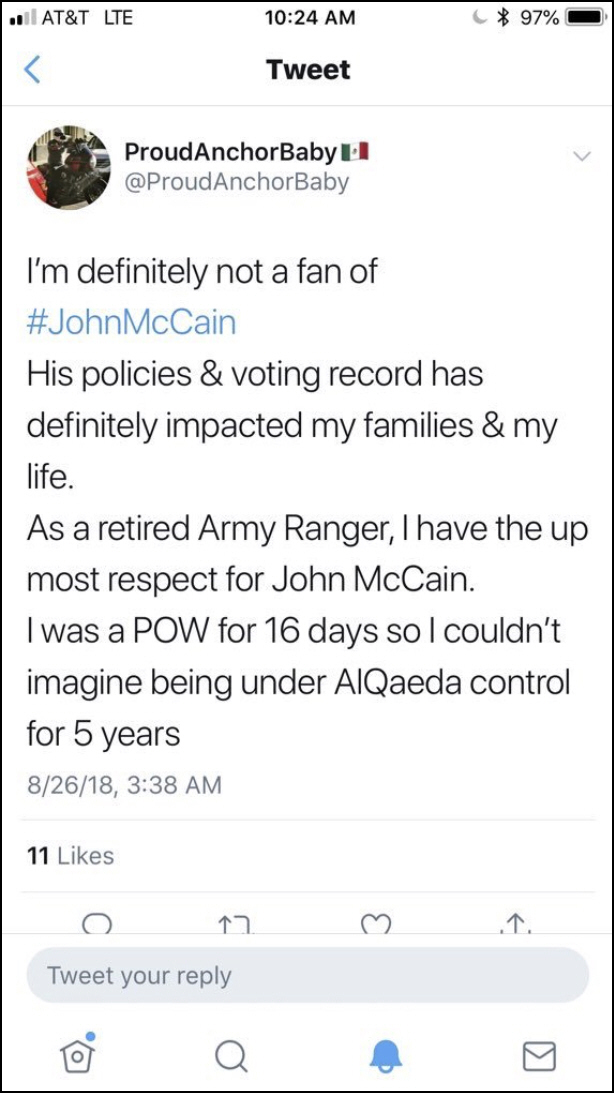The width and height of the screenshot is (614, 1093).
Task: Focus the "Tweet your reply" field
Action: [x=307, y=975]
